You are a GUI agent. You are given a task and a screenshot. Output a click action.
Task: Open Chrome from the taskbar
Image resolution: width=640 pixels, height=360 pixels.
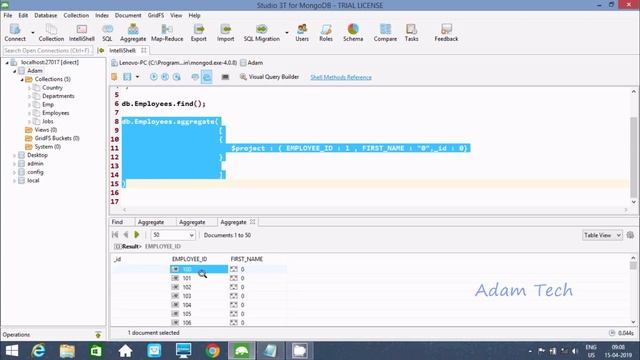[x=212, y=351]
